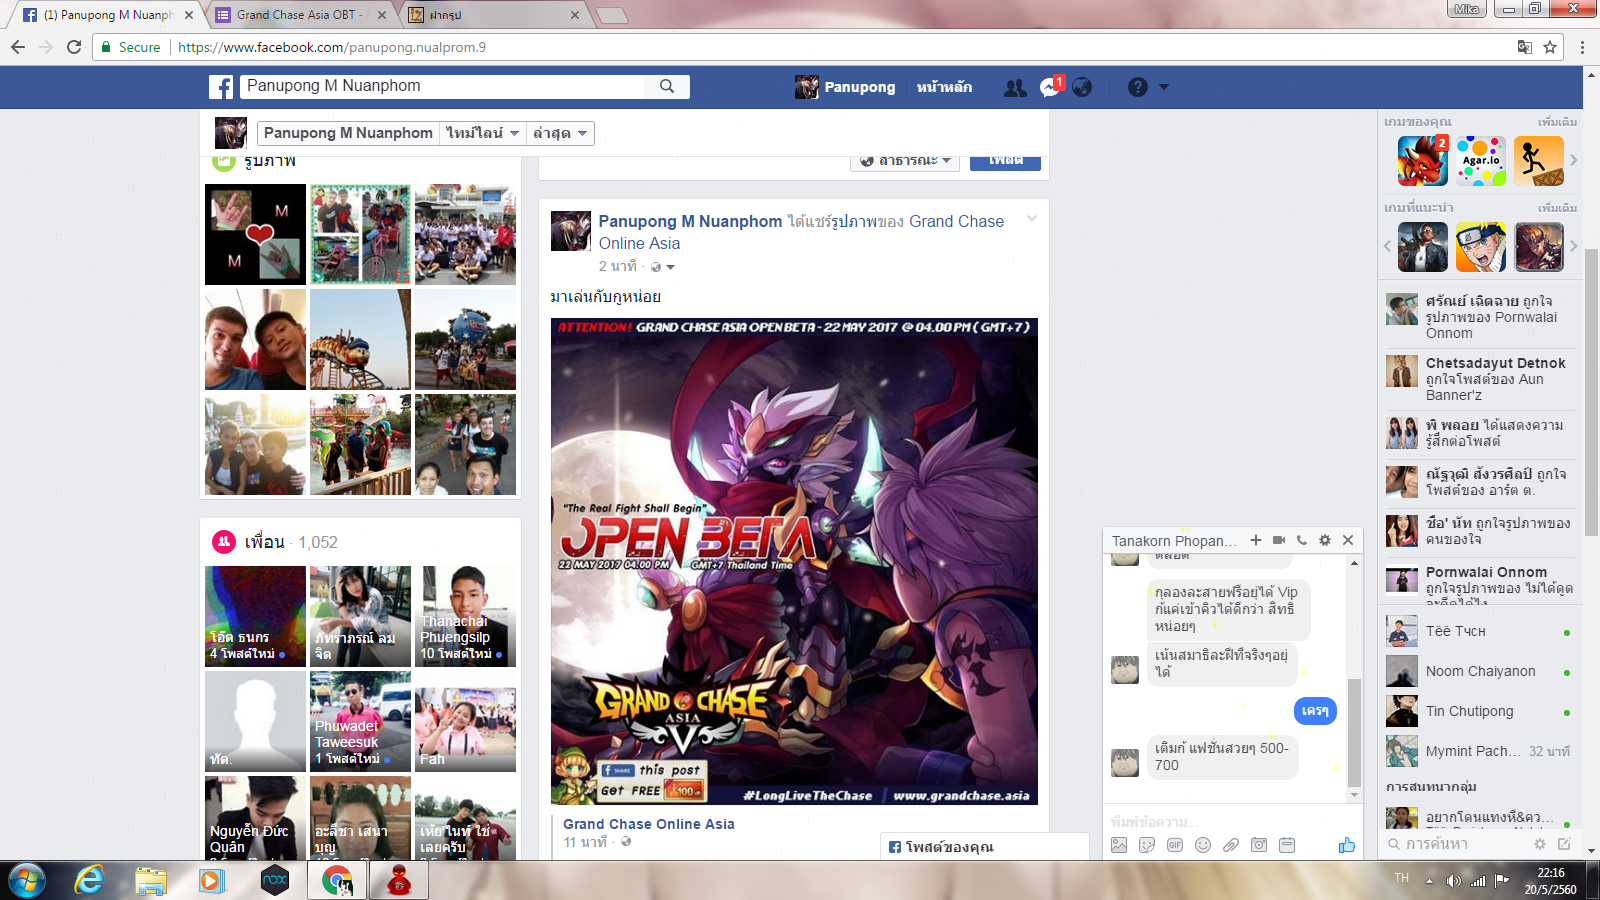Open the Windows Start menu
The width and height of the screenshot is (1600, 900).
pyautogui.click(x=27, y=880)
